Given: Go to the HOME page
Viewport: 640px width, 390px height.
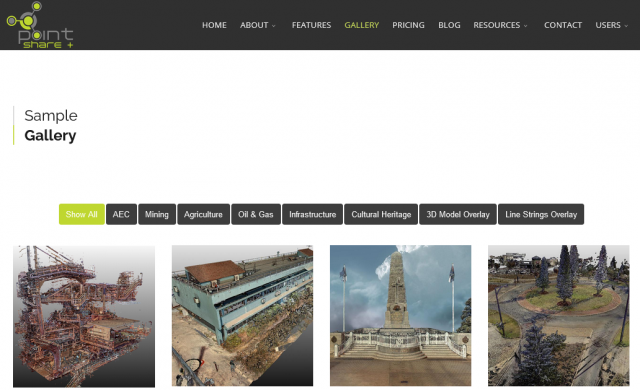Looking at the screenshot, I should 214,25.
